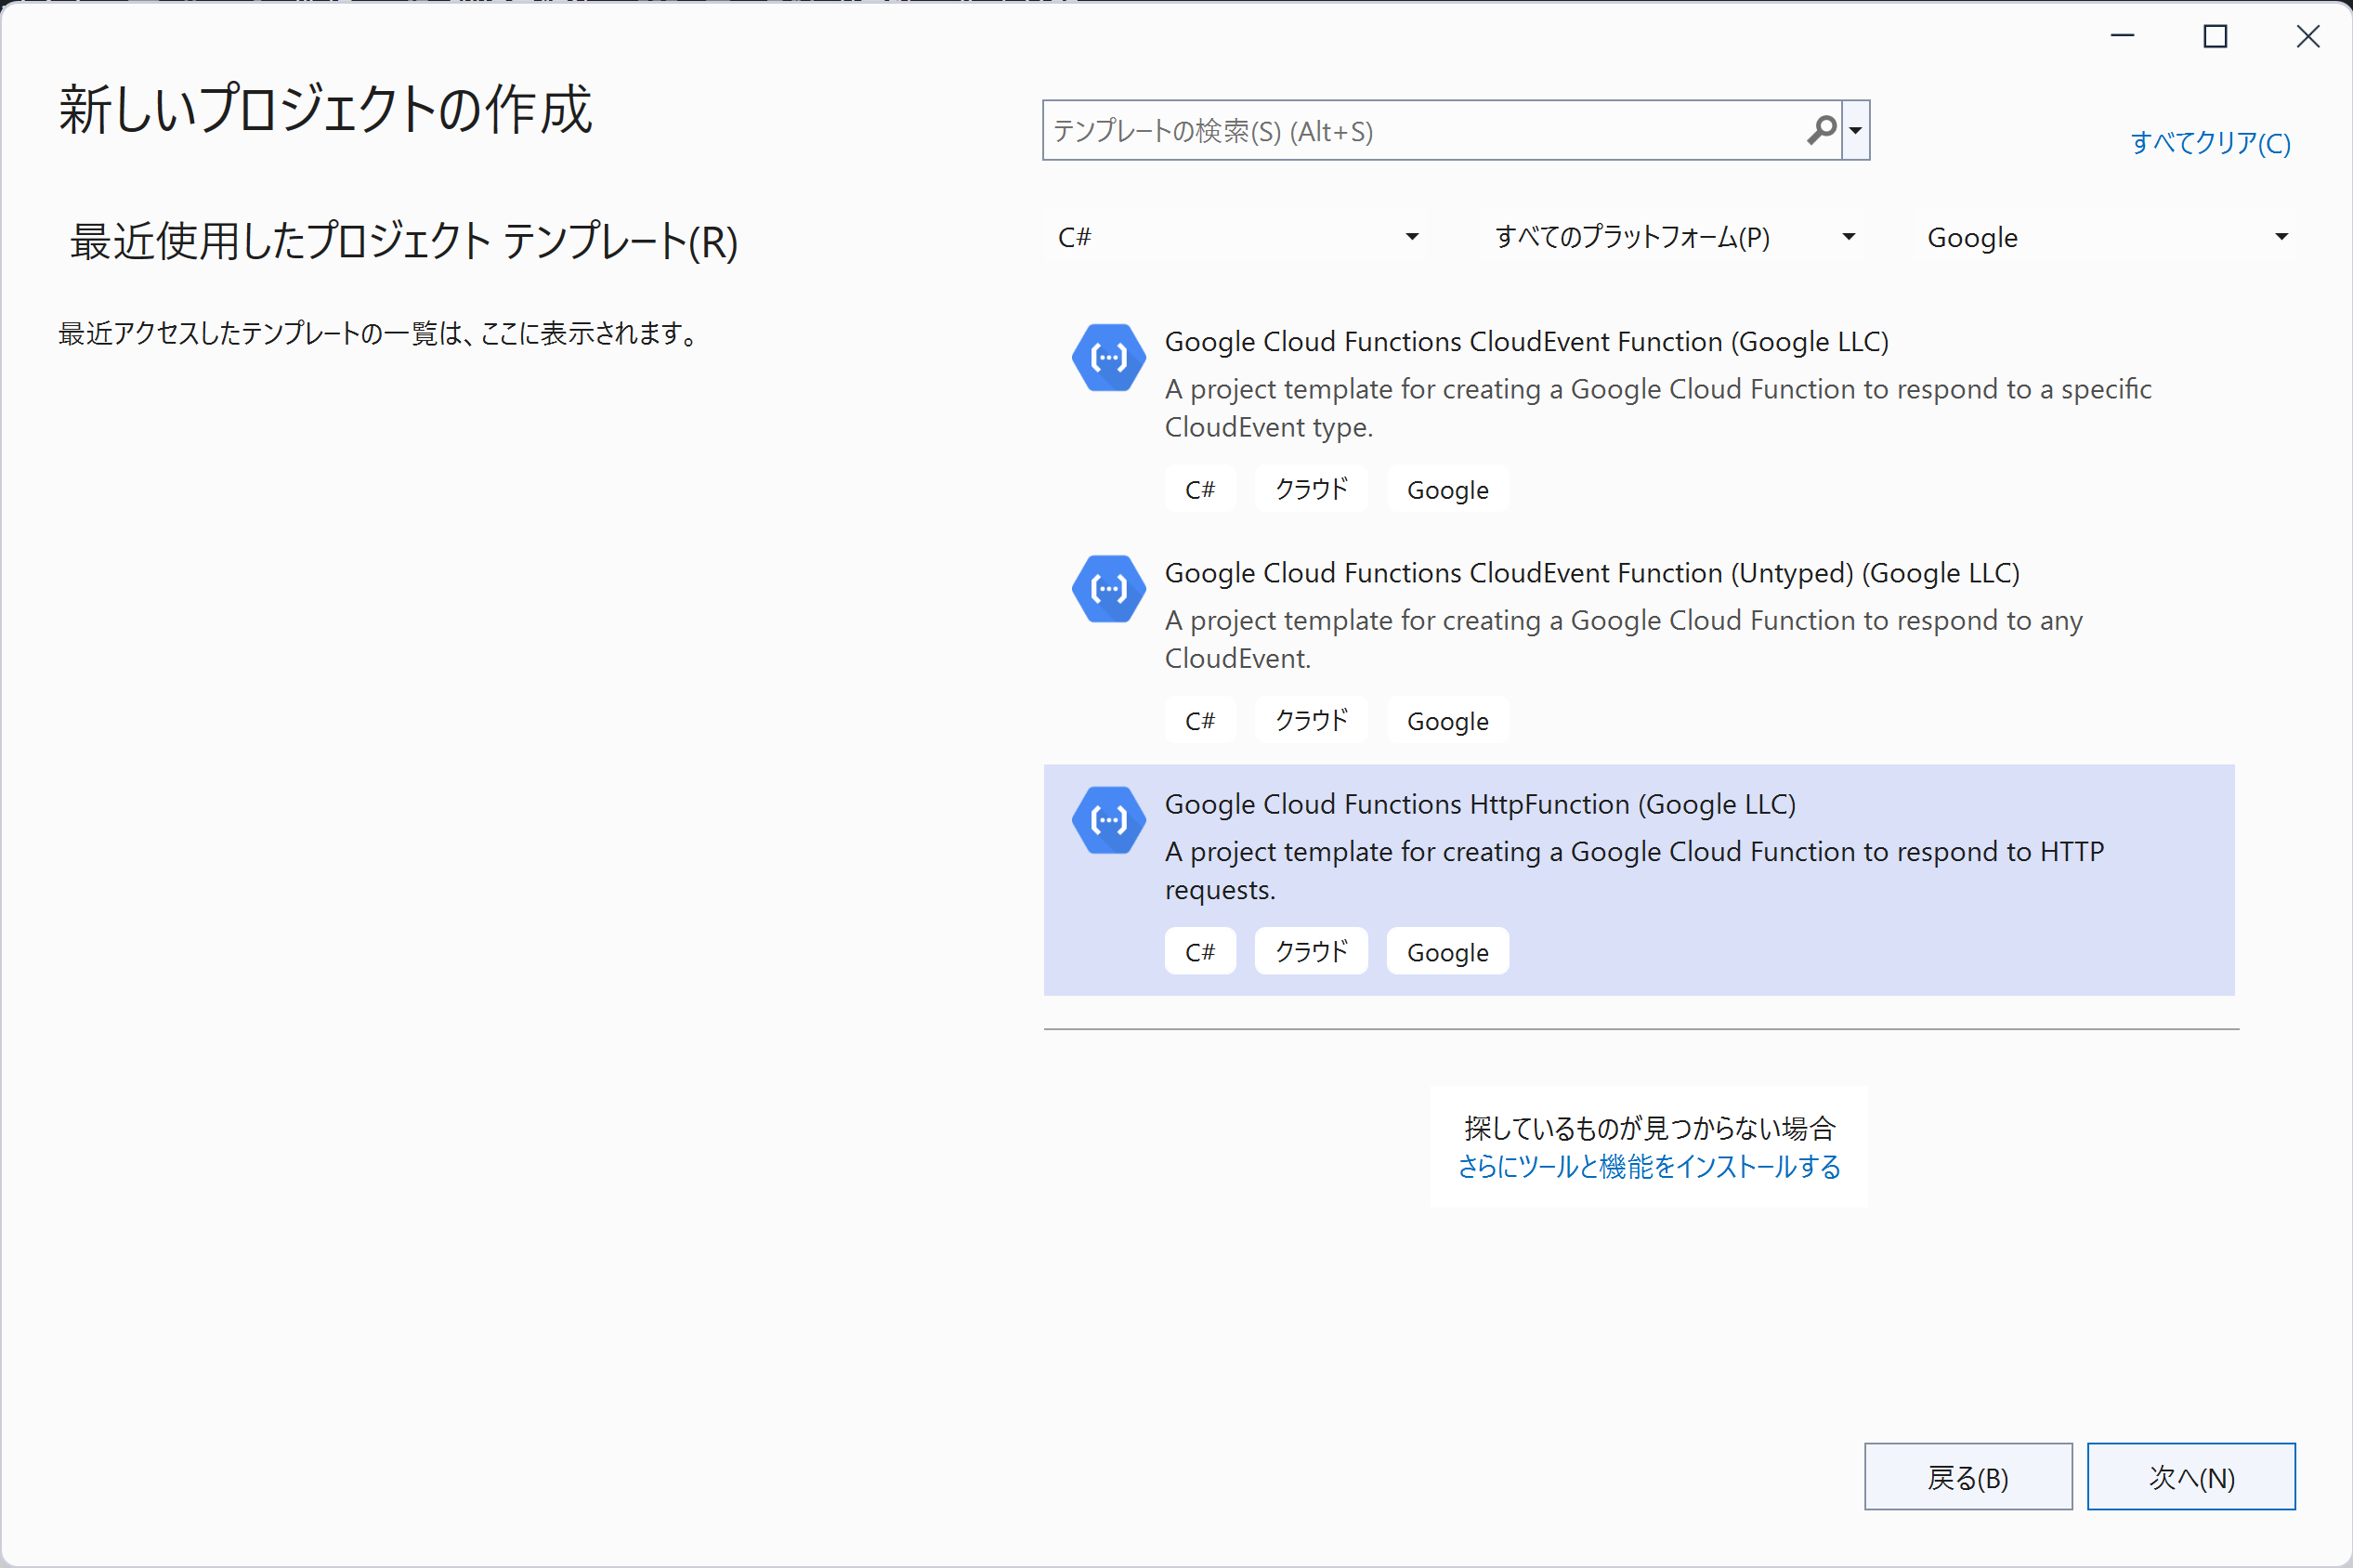
Task: Maximize the dialog window
Action: [x=2215, y=37]
